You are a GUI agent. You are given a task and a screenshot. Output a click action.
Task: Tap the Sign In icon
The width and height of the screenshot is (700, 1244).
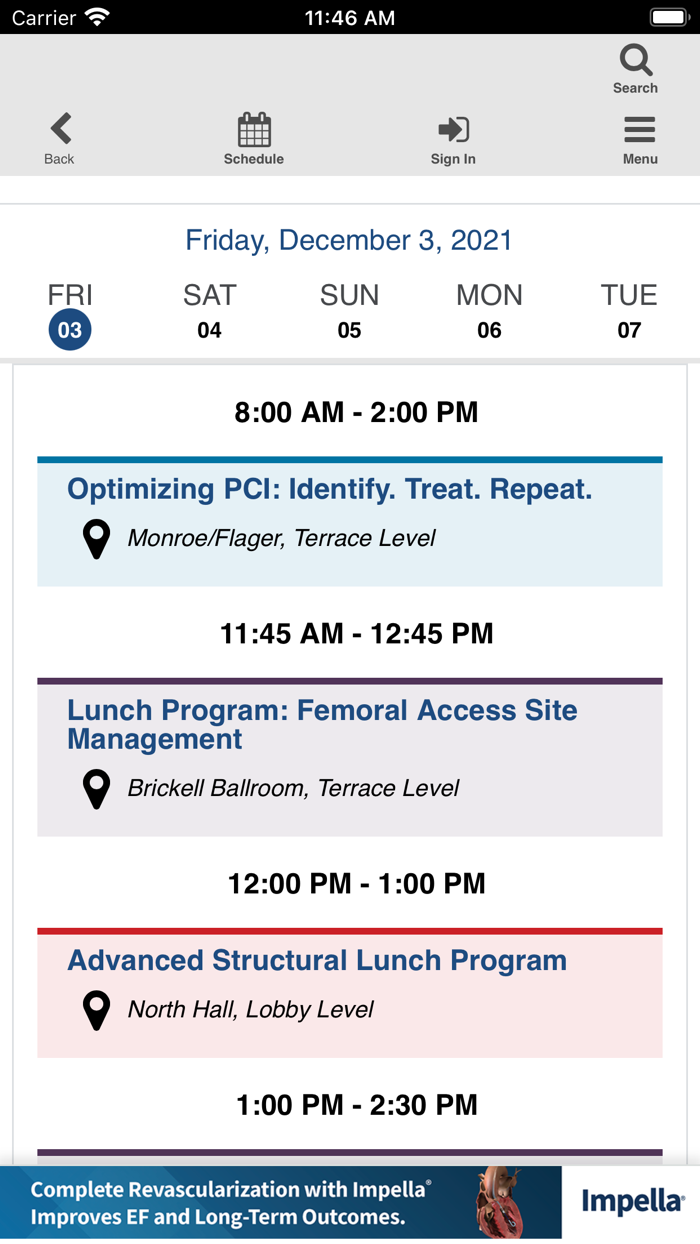tap(453, 130)
